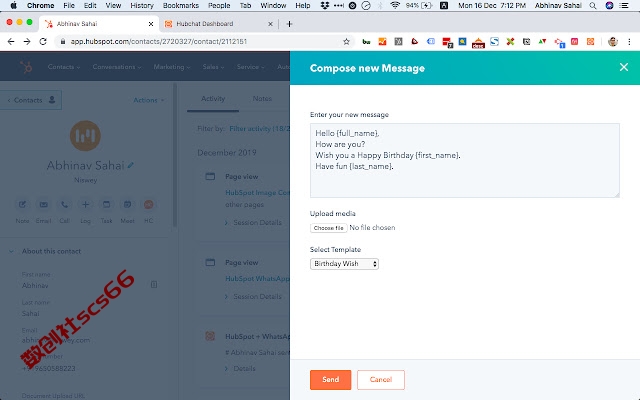The width and height of the screenshot is (640, 400).
Task: Click the Note action icon
Action: coord(22,204)
